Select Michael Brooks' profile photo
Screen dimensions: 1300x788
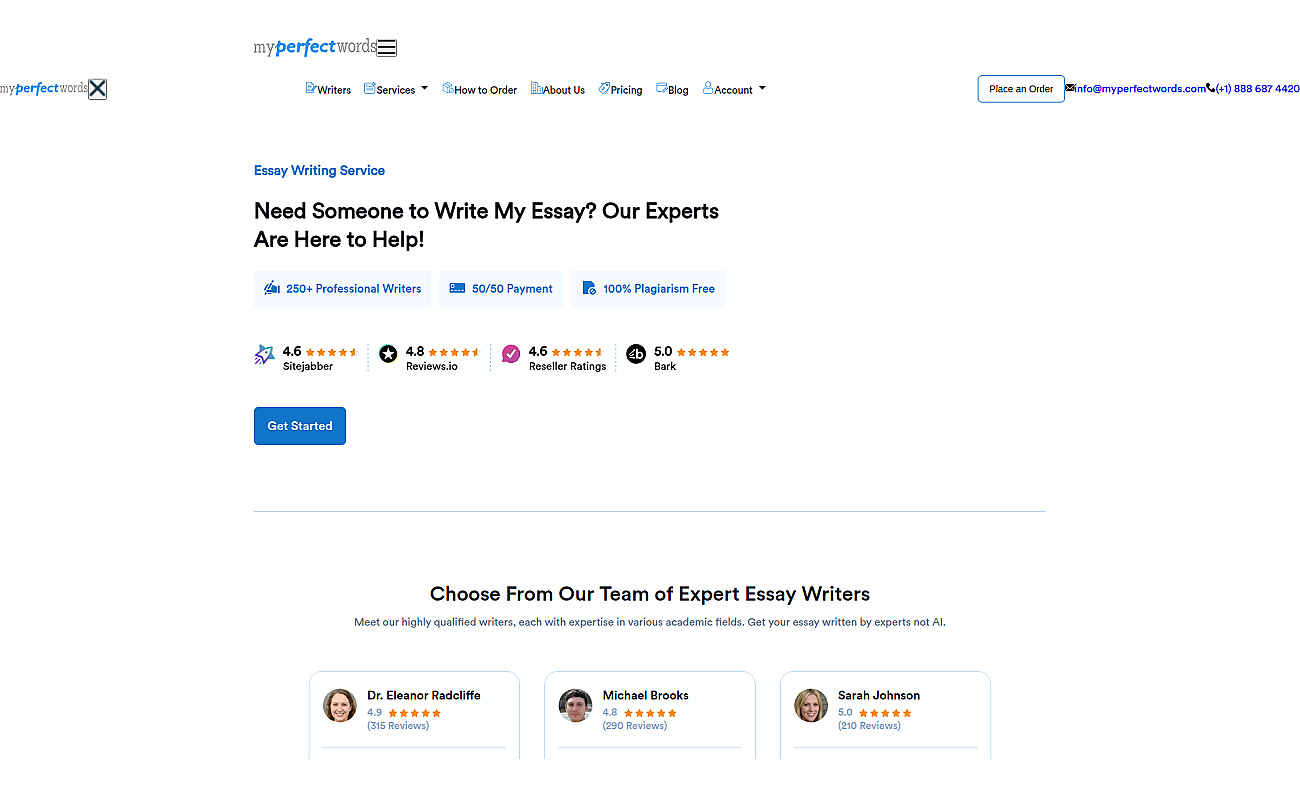[575, 705]
